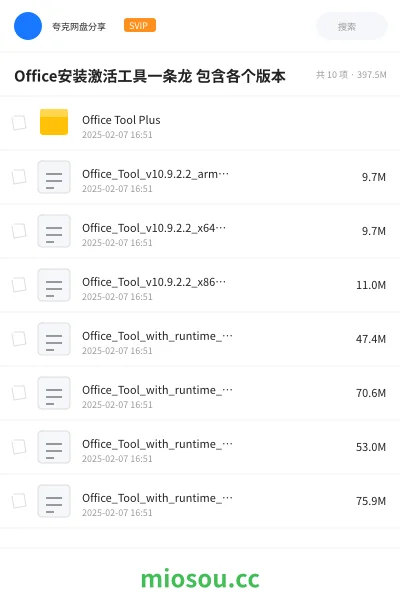400x600 pixels.
Task: Click the 53.0M size value
Action: click(371, 447)
